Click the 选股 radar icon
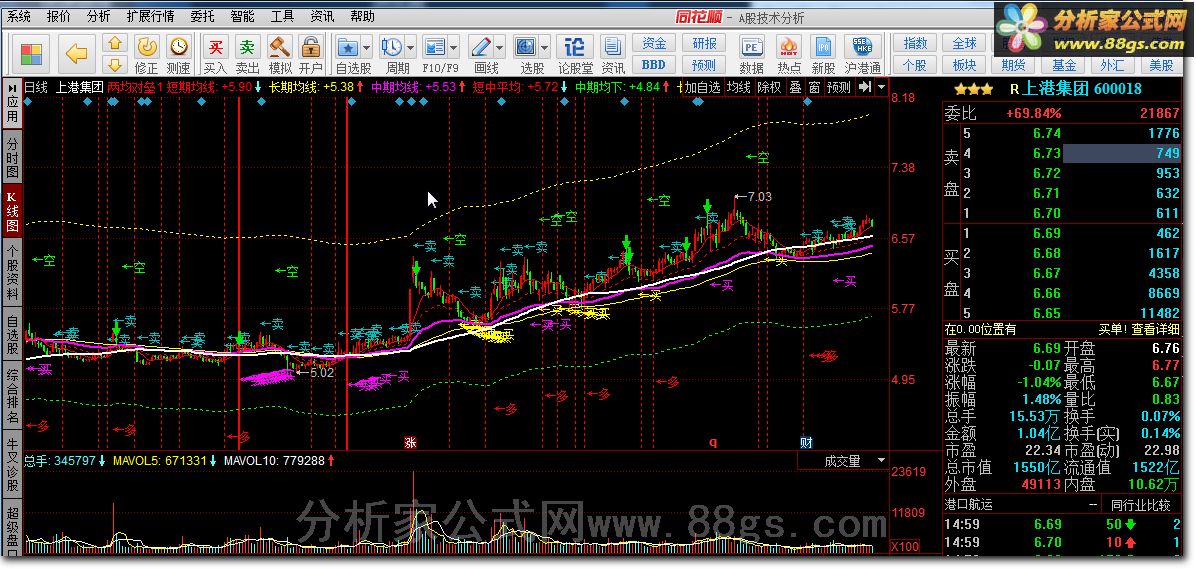The width and height of the screenshot is (1196, 569). 526,47
